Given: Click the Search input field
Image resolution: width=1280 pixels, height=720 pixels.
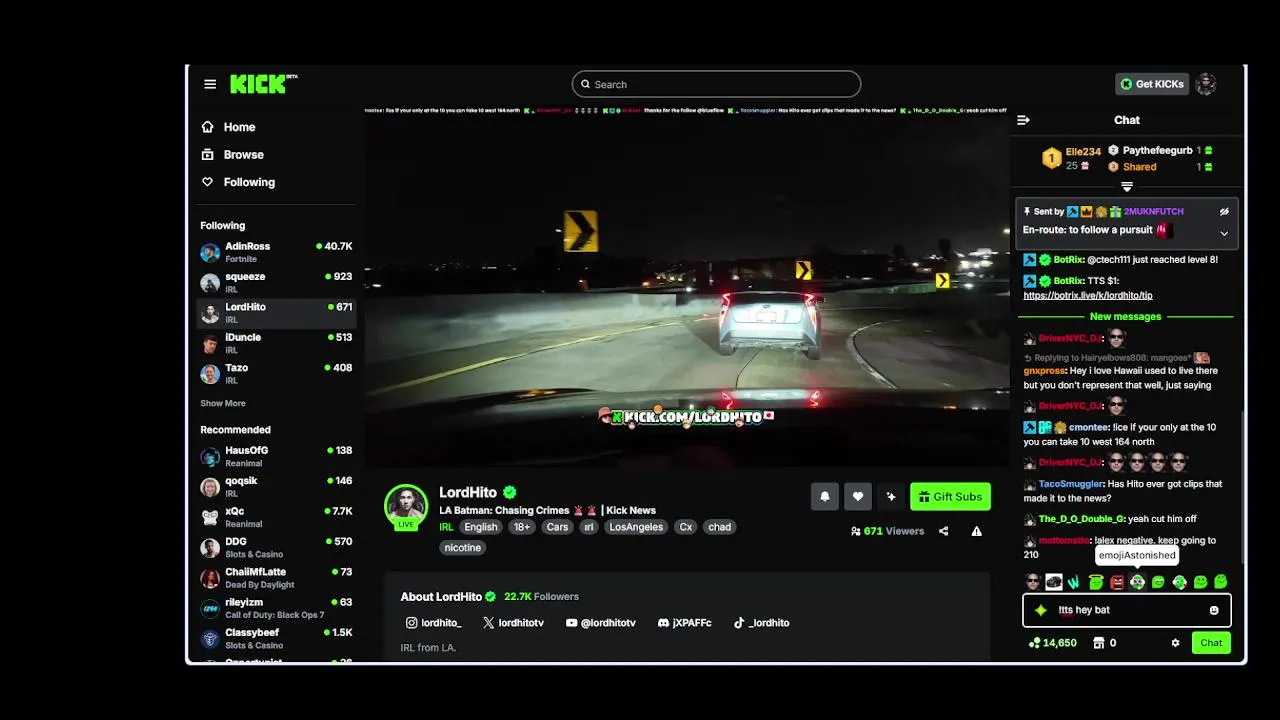Looking at the screenshot, I should click(716, 84).
